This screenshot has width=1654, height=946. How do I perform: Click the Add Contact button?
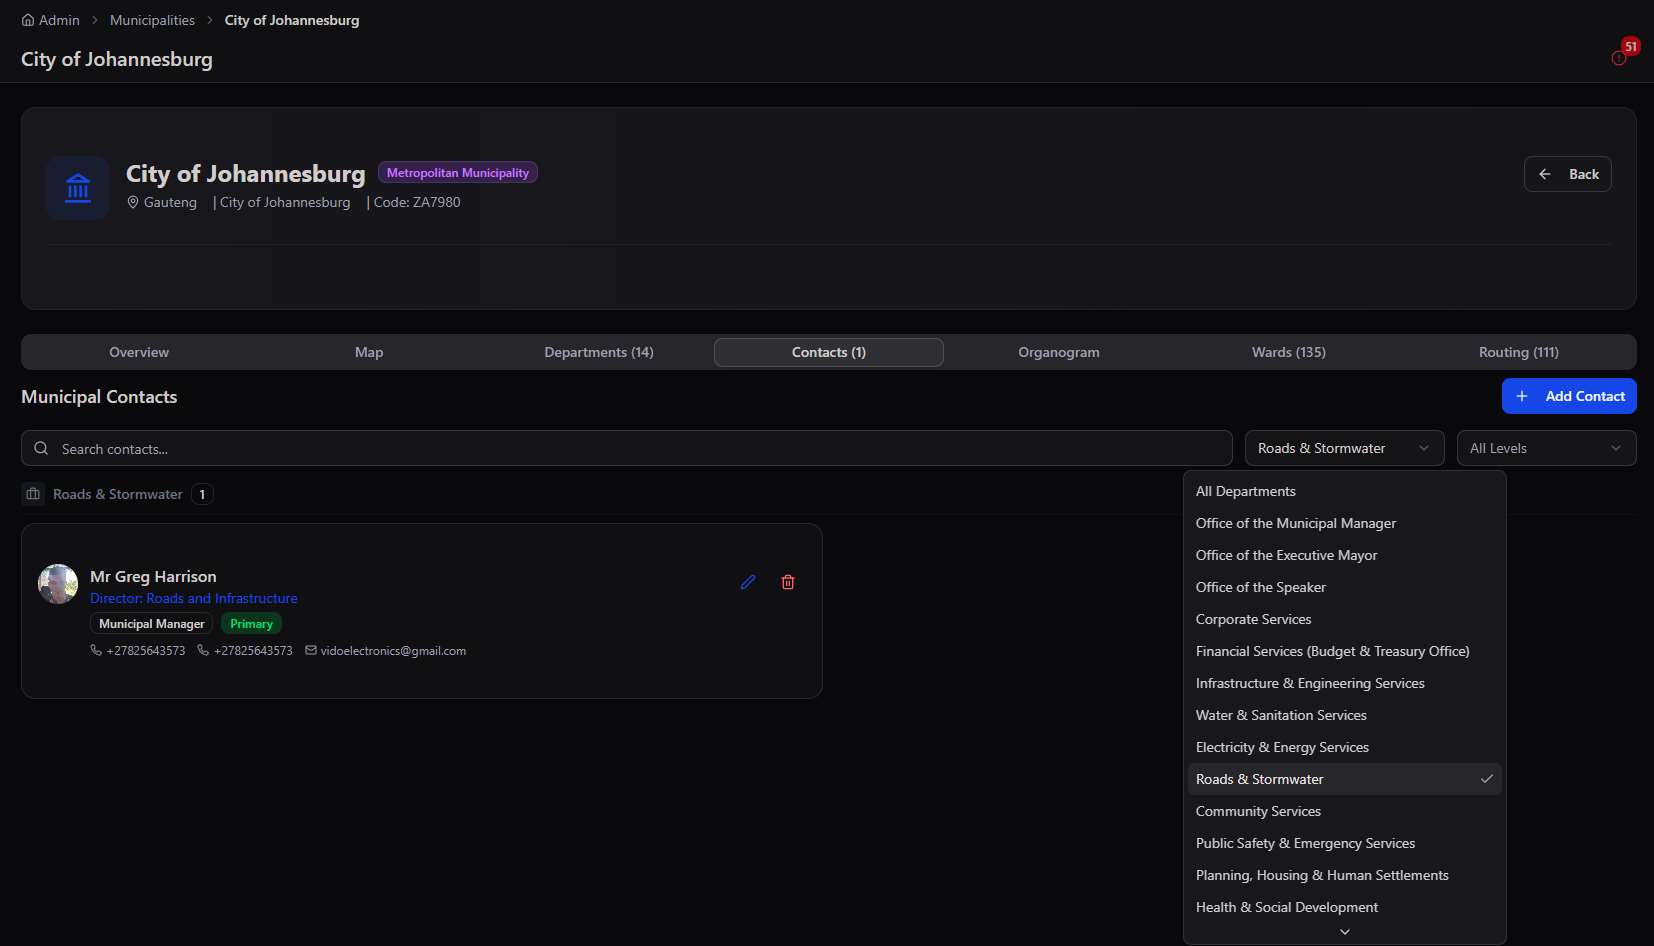click(x=1569, y=396)
